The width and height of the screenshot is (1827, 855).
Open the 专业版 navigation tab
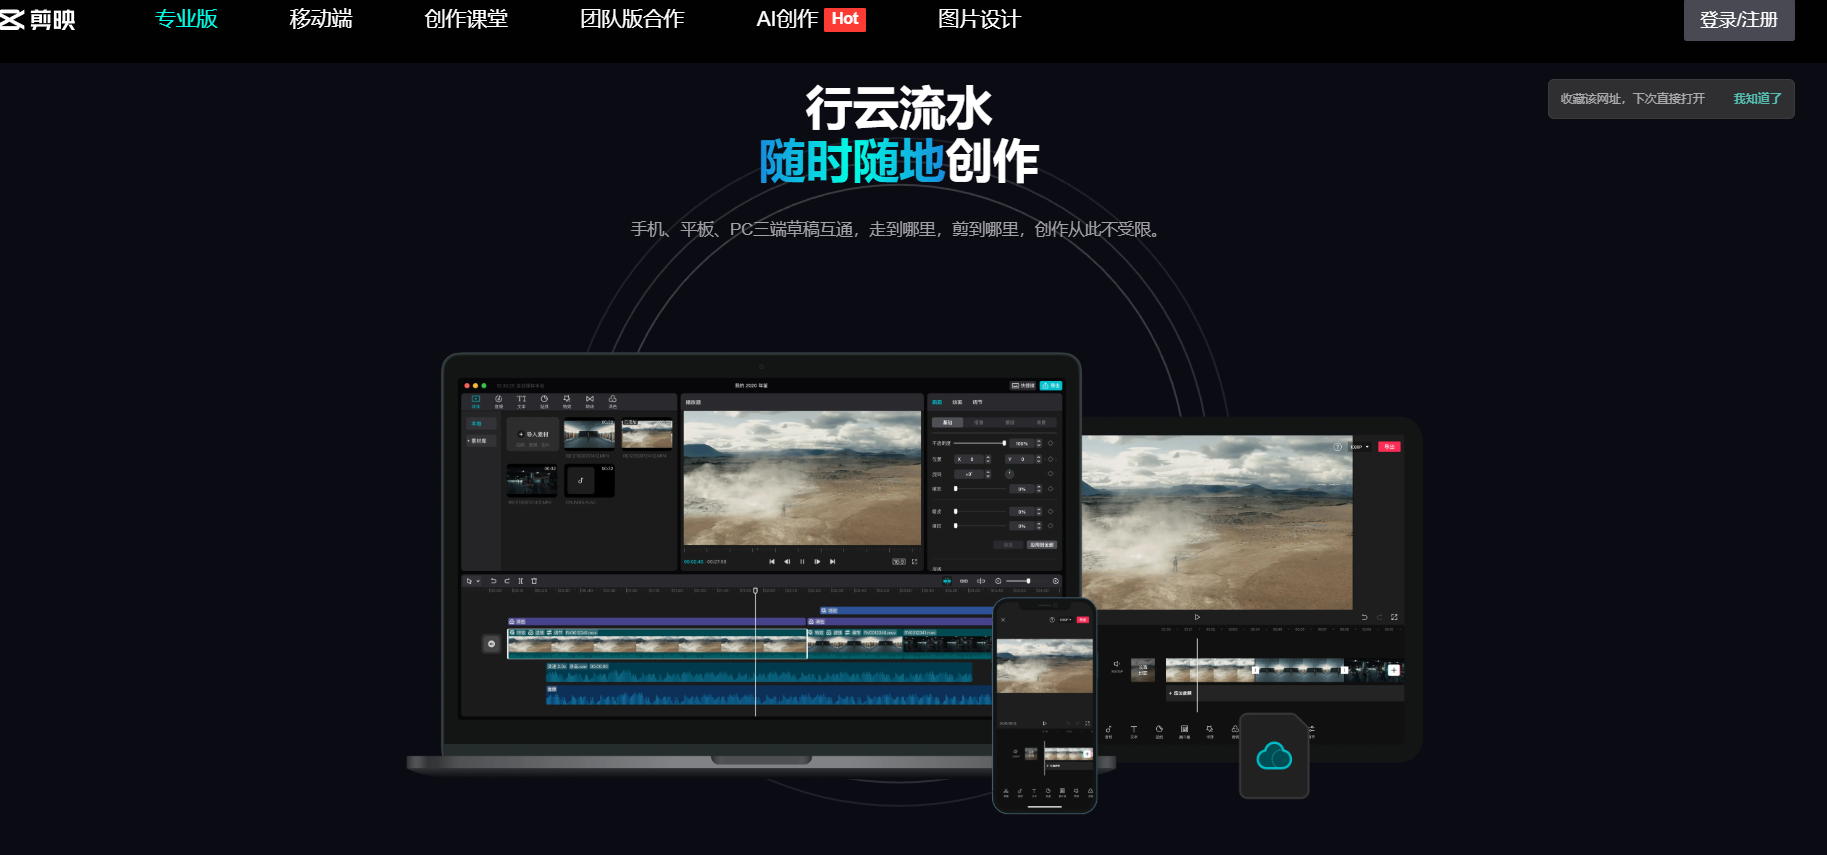pos(186,19)
